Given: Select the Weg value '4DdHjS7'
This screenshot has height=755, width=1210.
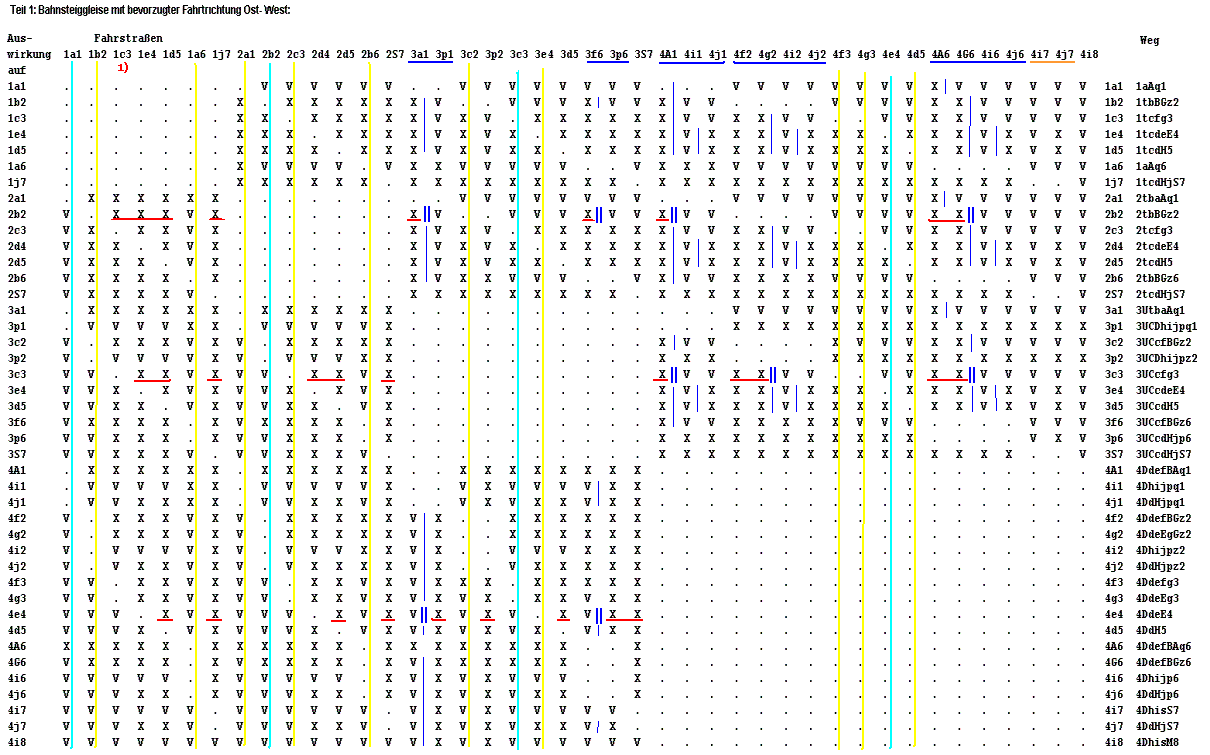Looking at the screenshot, I should [x=1157, y=727].
